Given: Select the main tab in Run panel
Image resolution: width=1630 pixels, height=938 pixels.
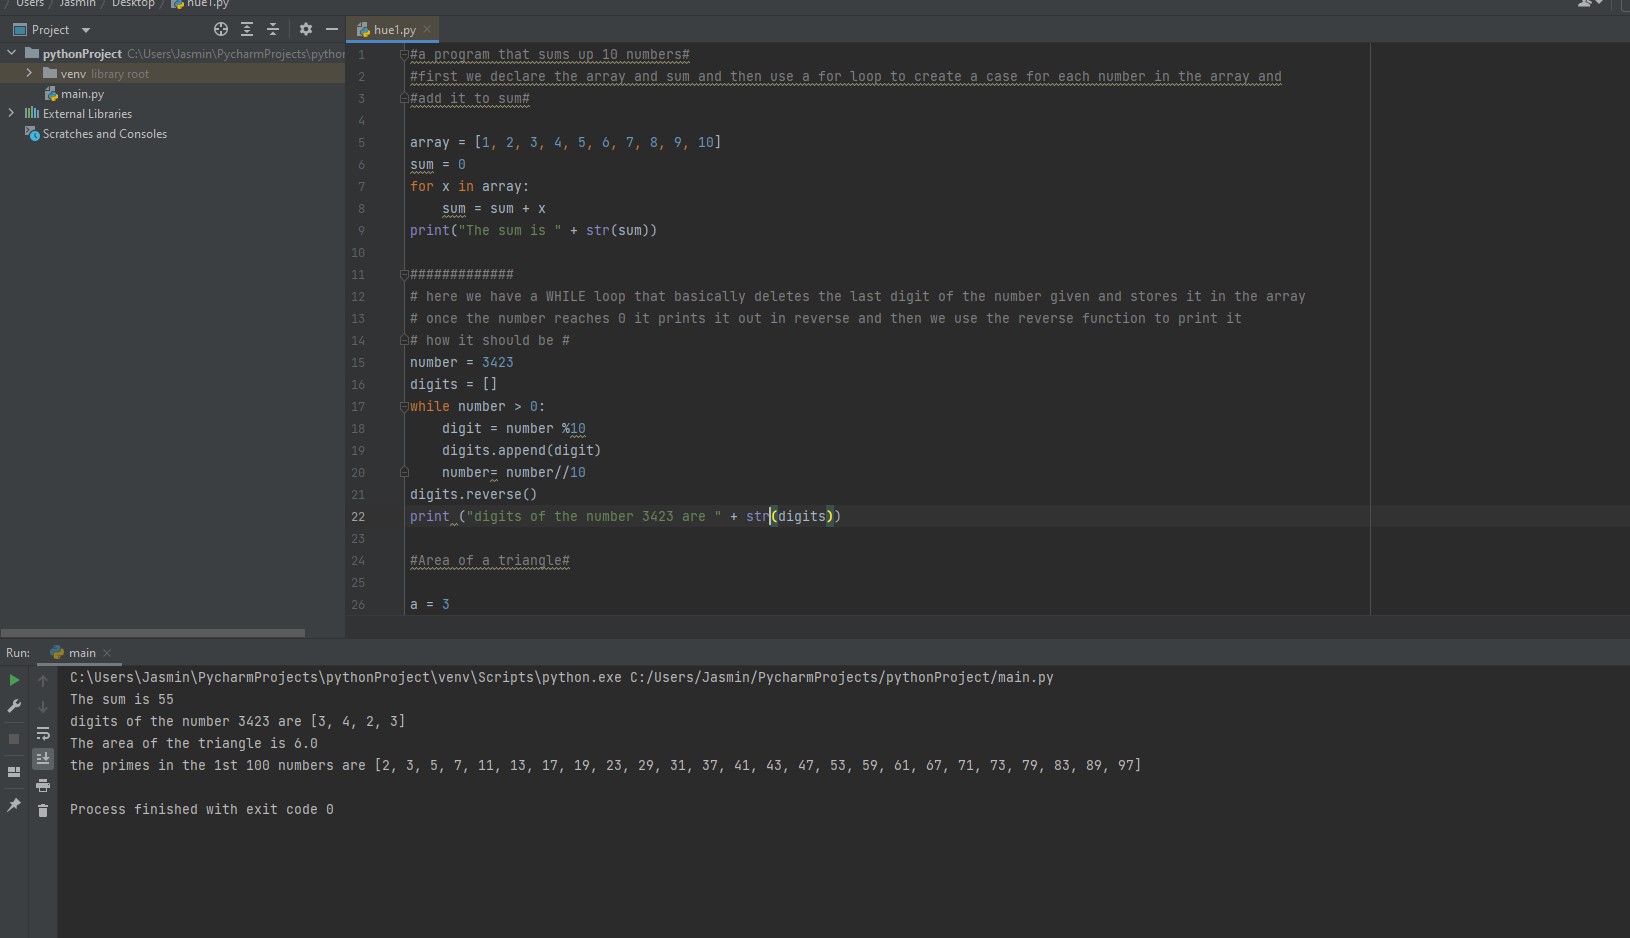Looking at the screenshot, I should (81, 653).
